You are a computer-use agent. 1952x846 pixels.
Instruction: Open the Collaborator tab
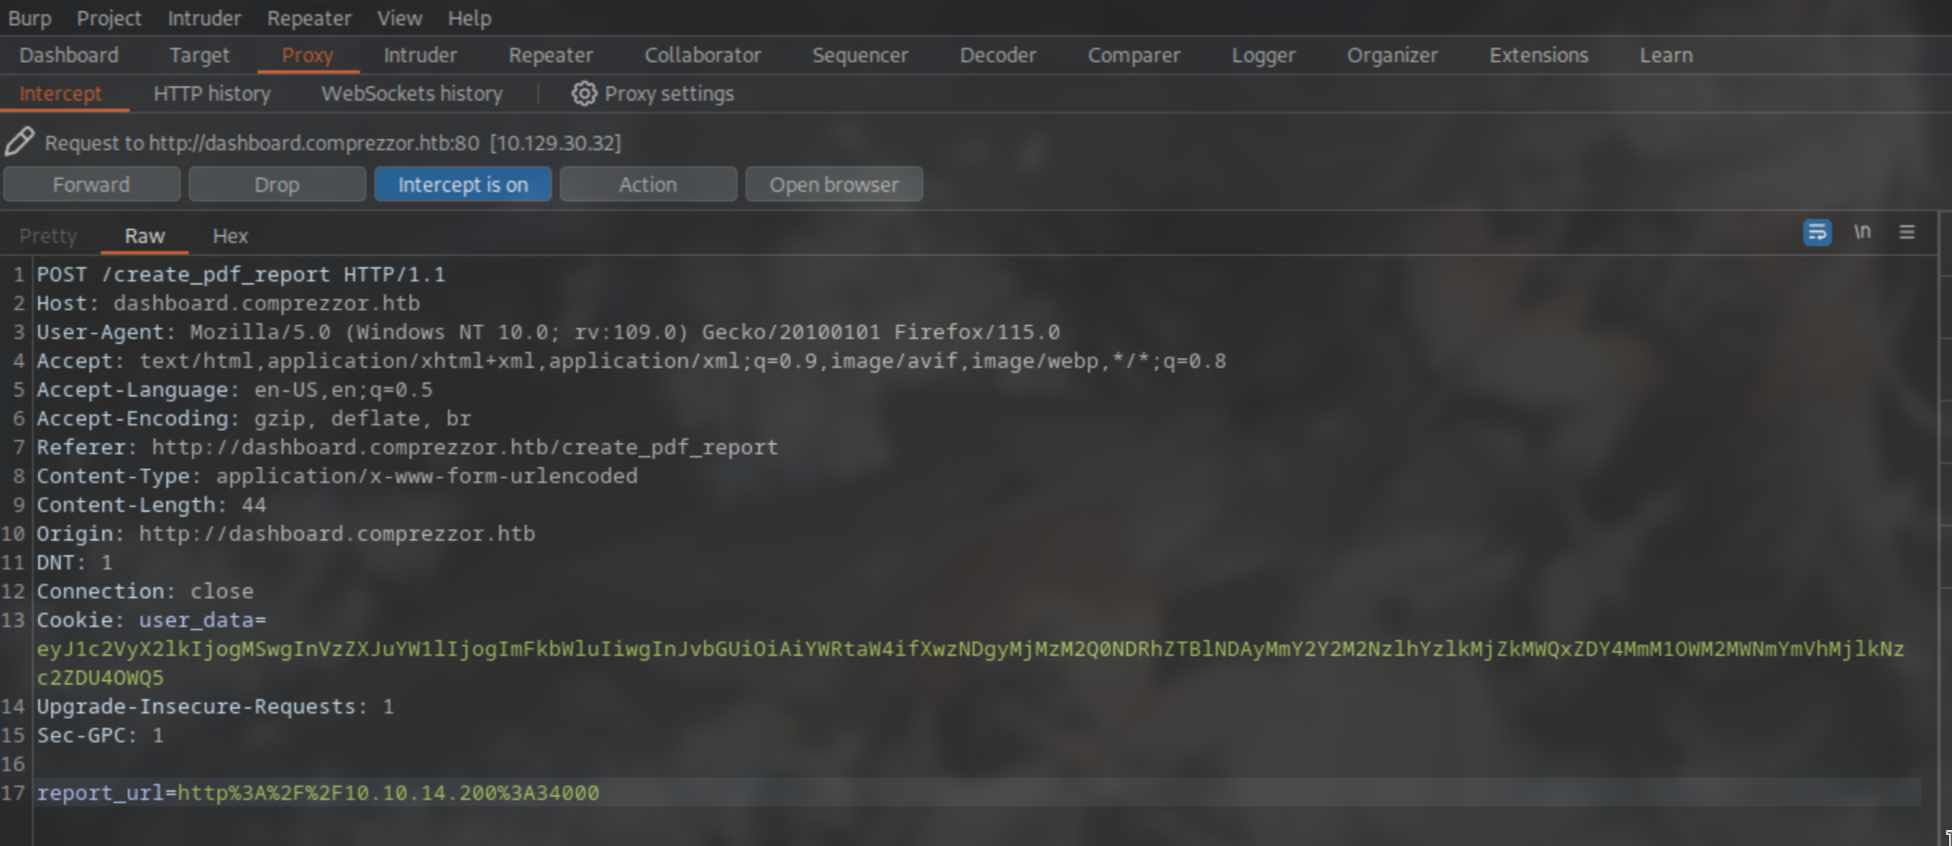[x=703, y=55]
